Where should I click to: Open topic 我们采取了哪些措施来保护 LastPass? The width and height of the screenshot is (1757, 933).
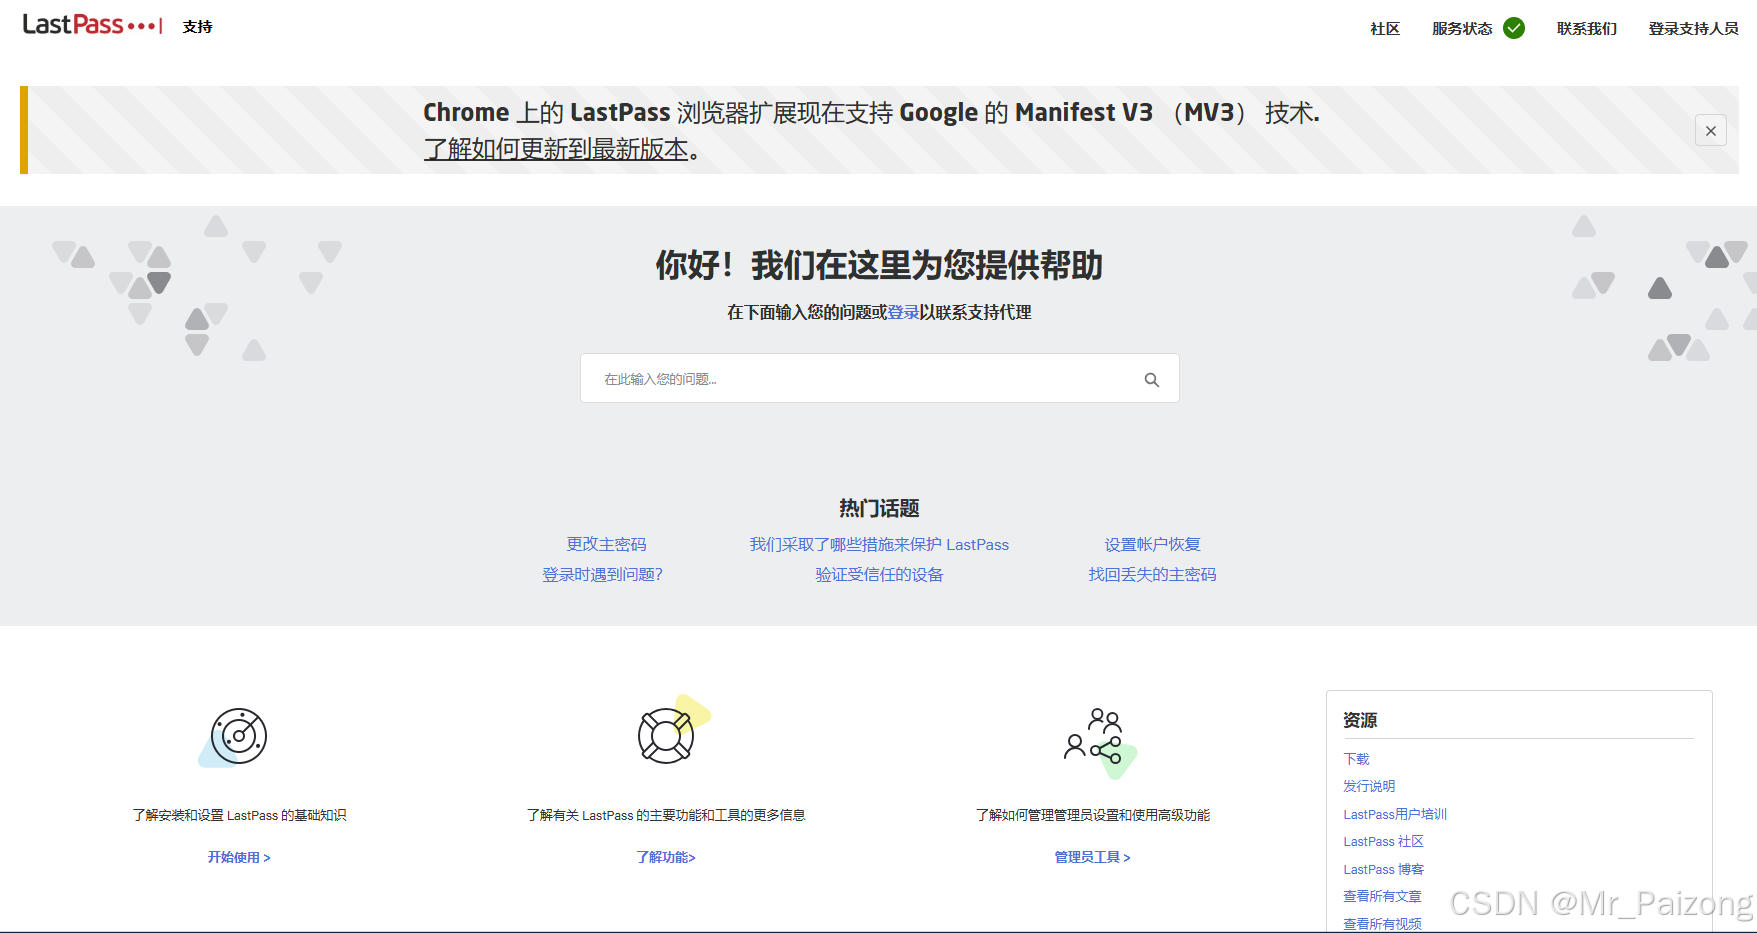point(879,544)
